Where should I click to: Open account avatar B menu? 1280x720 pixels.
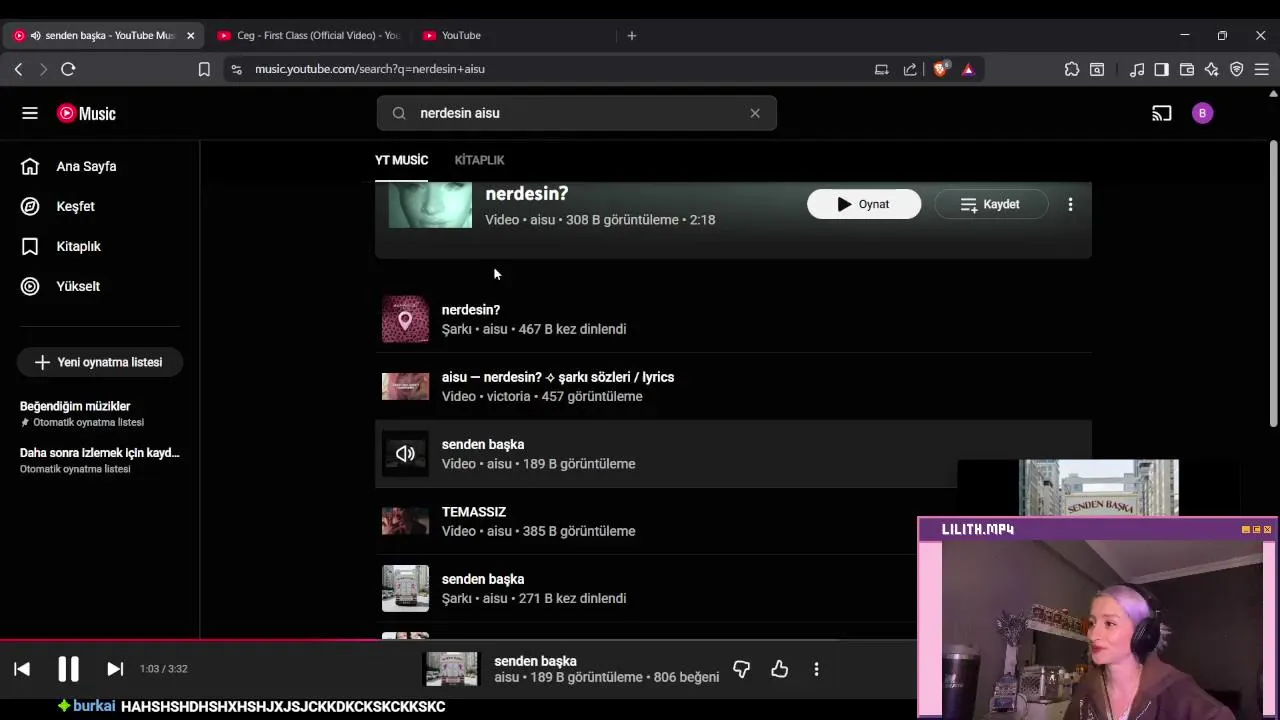coord(1202,113)
